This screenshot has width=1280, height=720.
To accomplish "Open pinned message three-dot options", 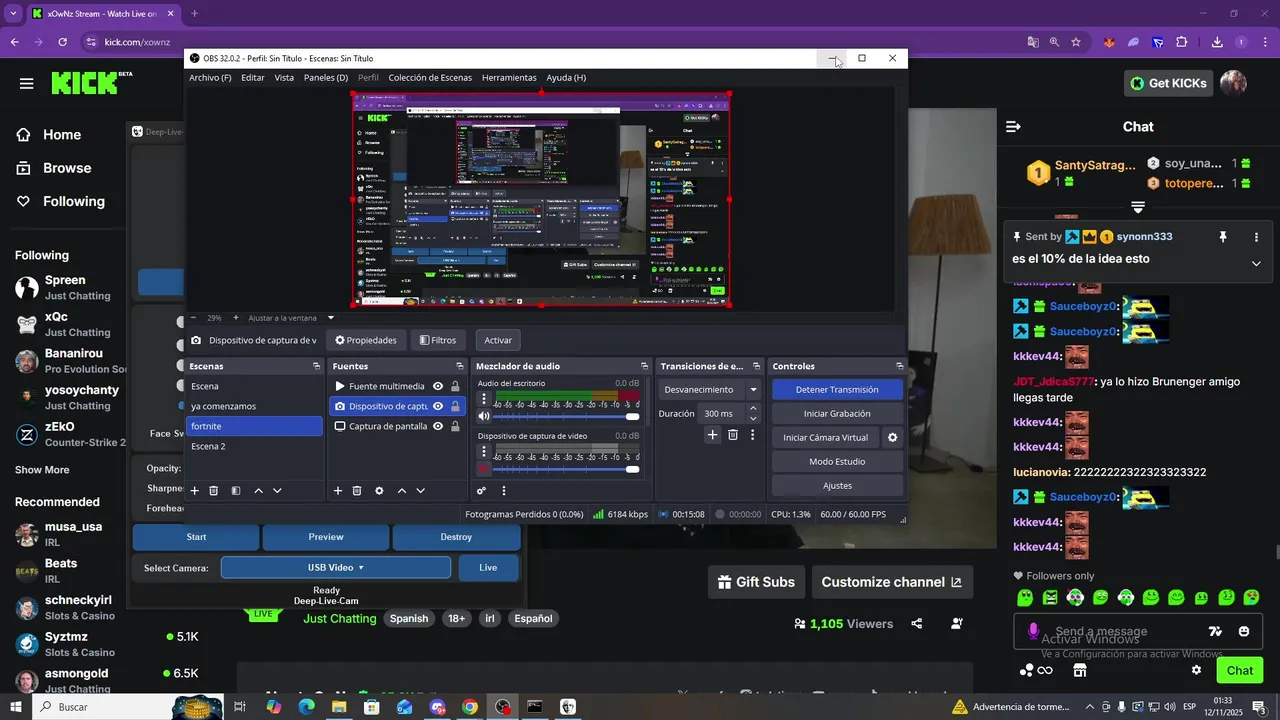I will click(x=1257, y=237).
